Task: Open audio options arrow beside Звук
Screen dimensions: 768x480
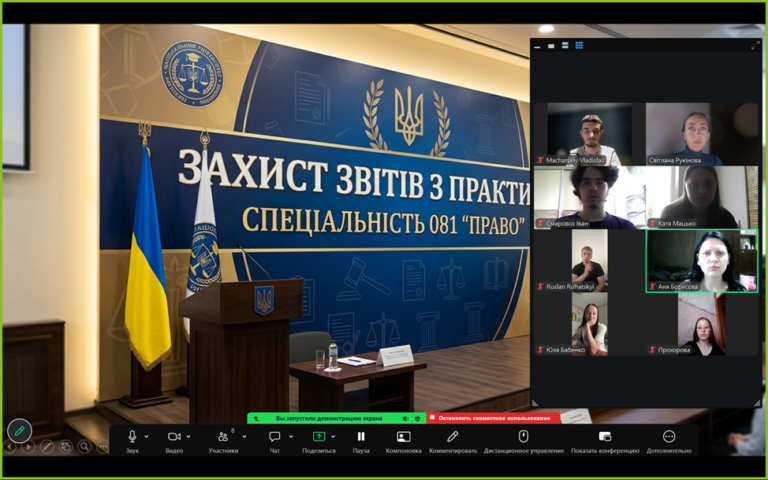Action: [146, 436]
